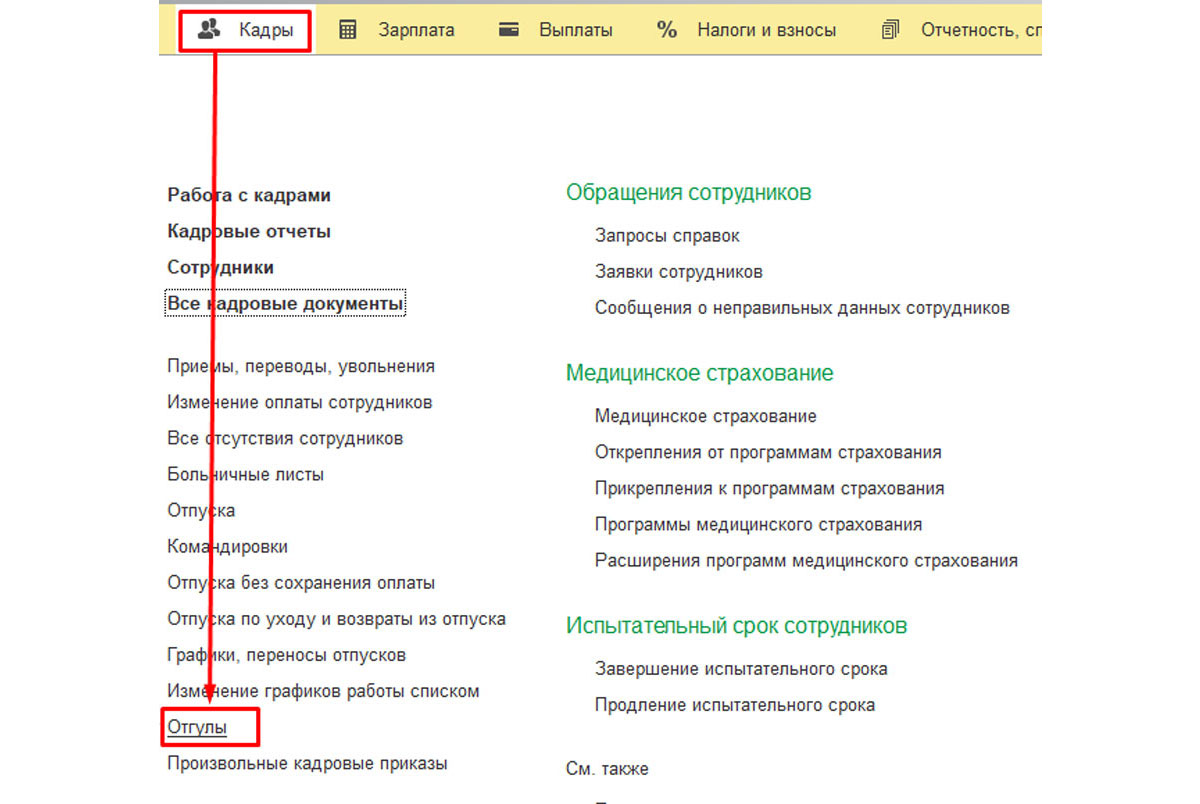Viewport: 1200px width, 804px height.
Task: Open the Командировки documents
Action: click(x=227, y=547)
